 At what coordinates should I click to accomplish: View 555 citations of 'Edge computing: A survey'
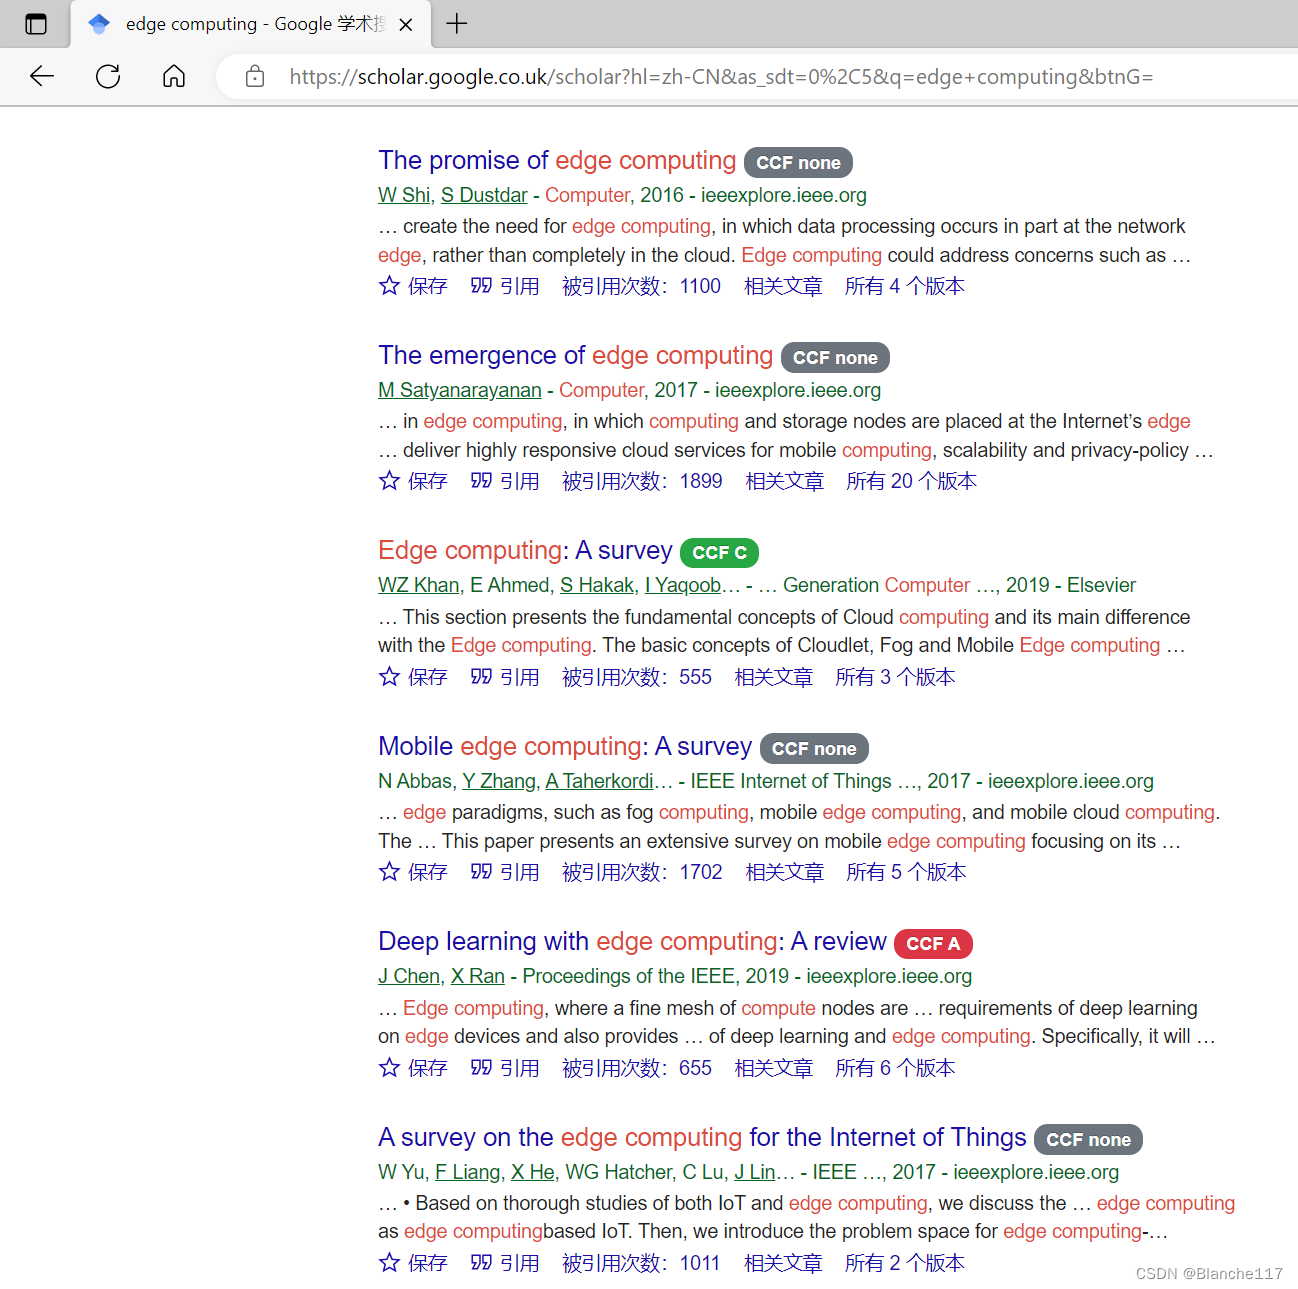point(637,677)
